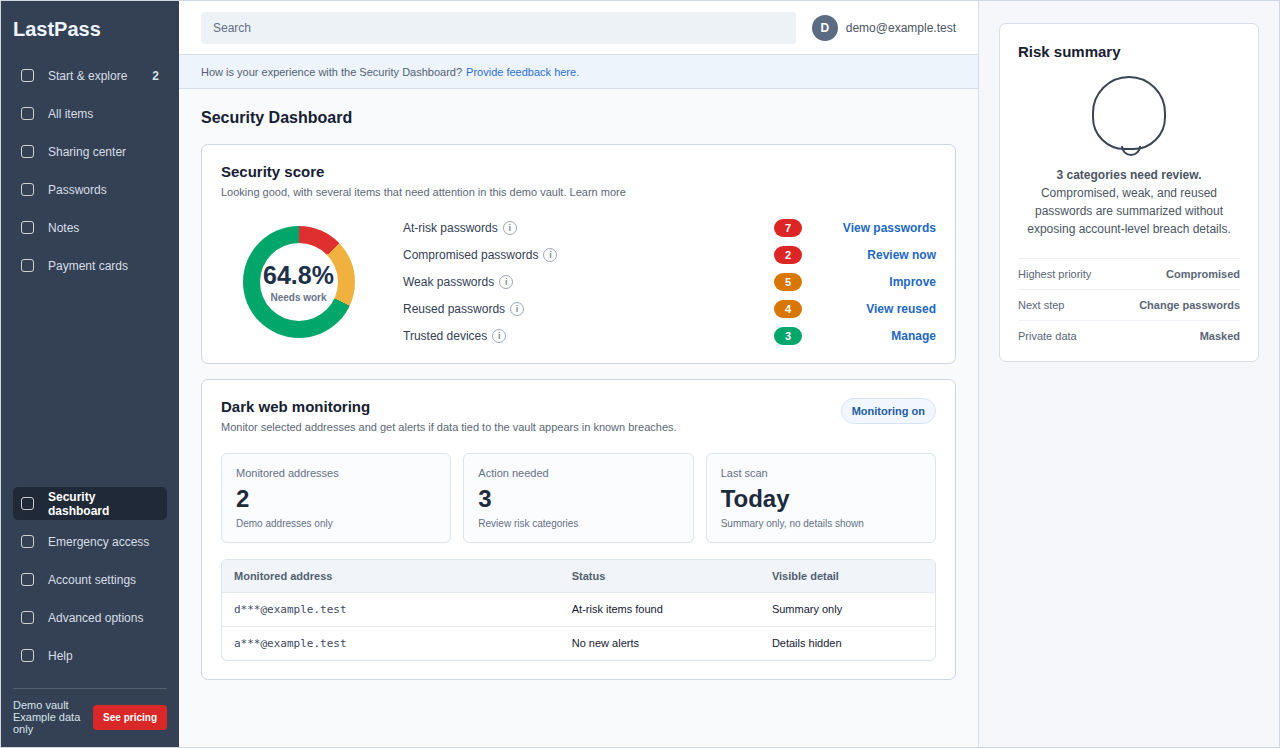Click Manage link for trusted devices
Image resolution: width=1280 pixels, height=748 pixels.
coord(913,336)
